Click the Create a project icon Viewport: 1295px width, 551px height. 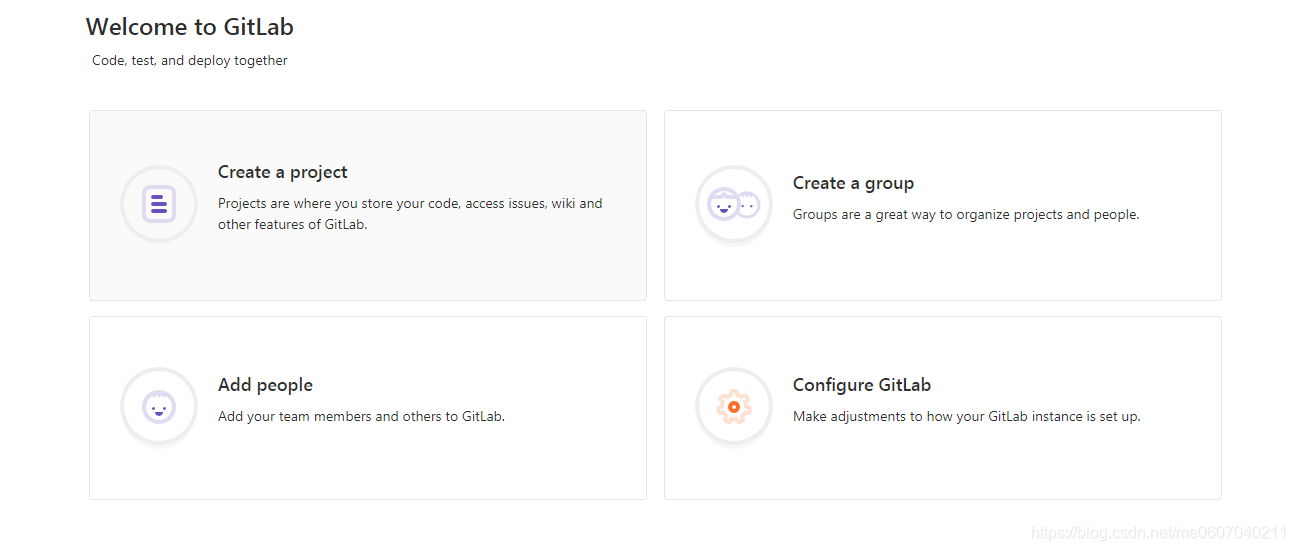coord(159,204)
